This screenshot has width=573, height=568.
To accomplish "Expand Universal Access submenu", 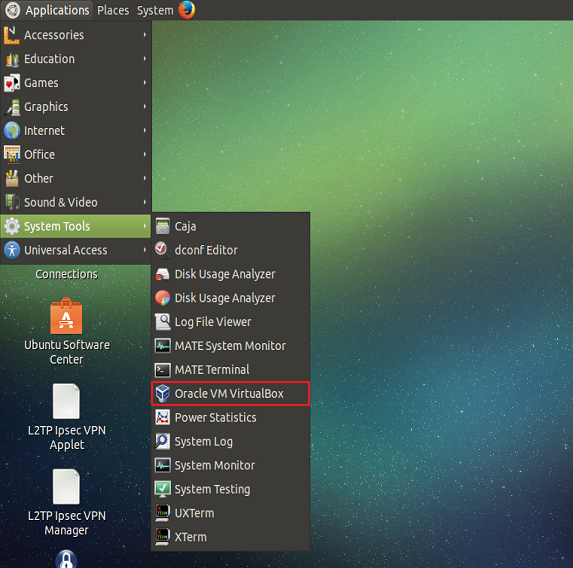I will point(76,250).
